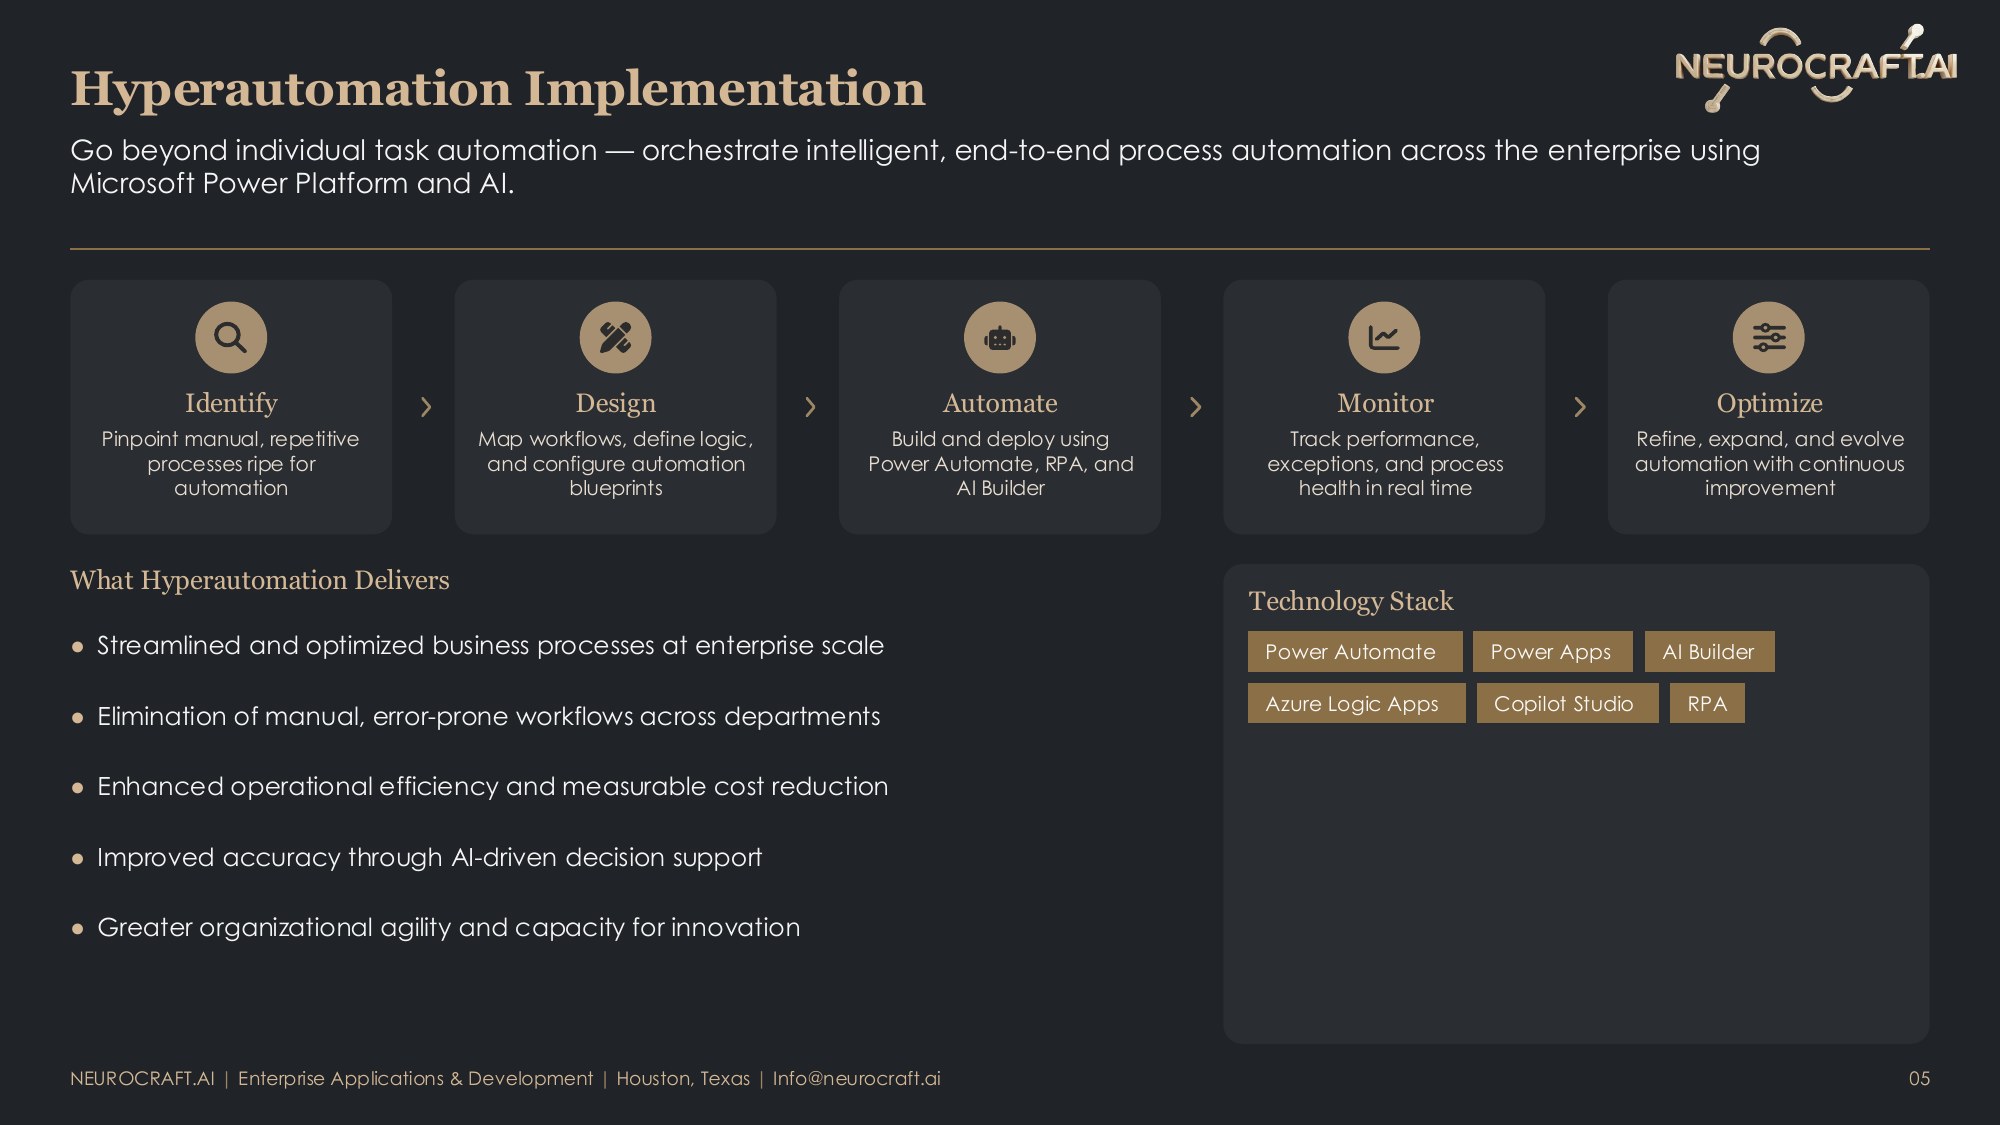
Task: Click the Monitor step heading
Action: 1385,403
